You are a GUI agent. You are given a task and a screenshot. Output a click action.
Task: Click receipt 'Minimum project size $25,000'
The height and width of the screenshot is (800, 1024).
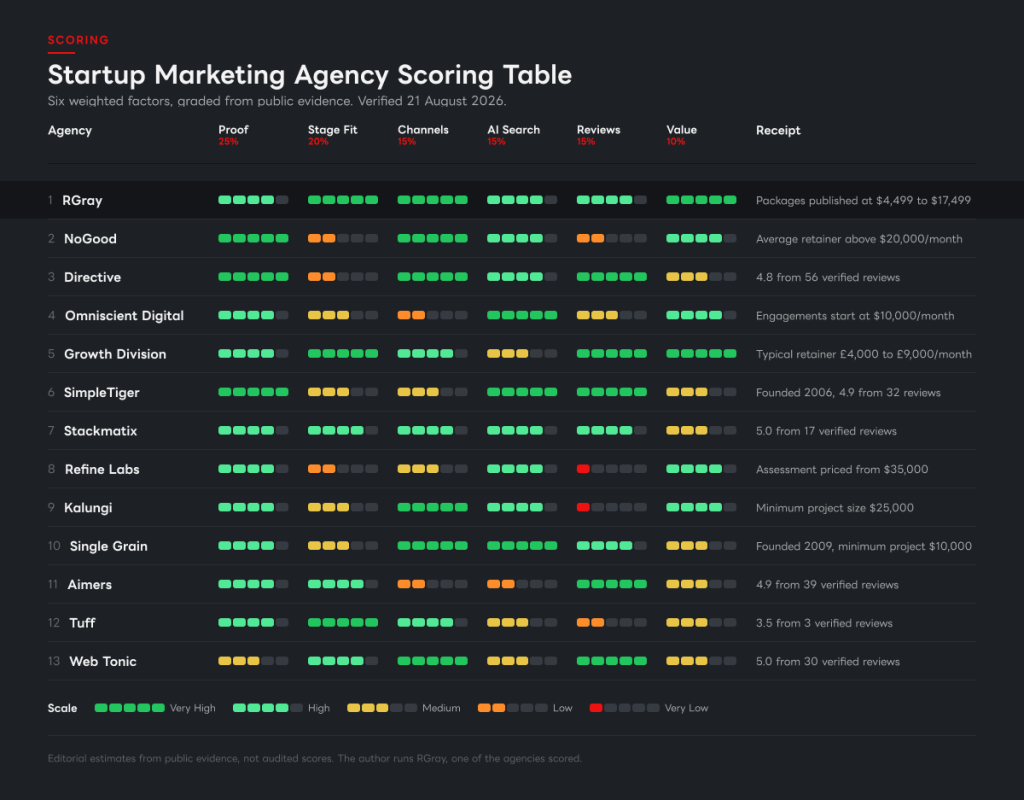coord(835,508)
